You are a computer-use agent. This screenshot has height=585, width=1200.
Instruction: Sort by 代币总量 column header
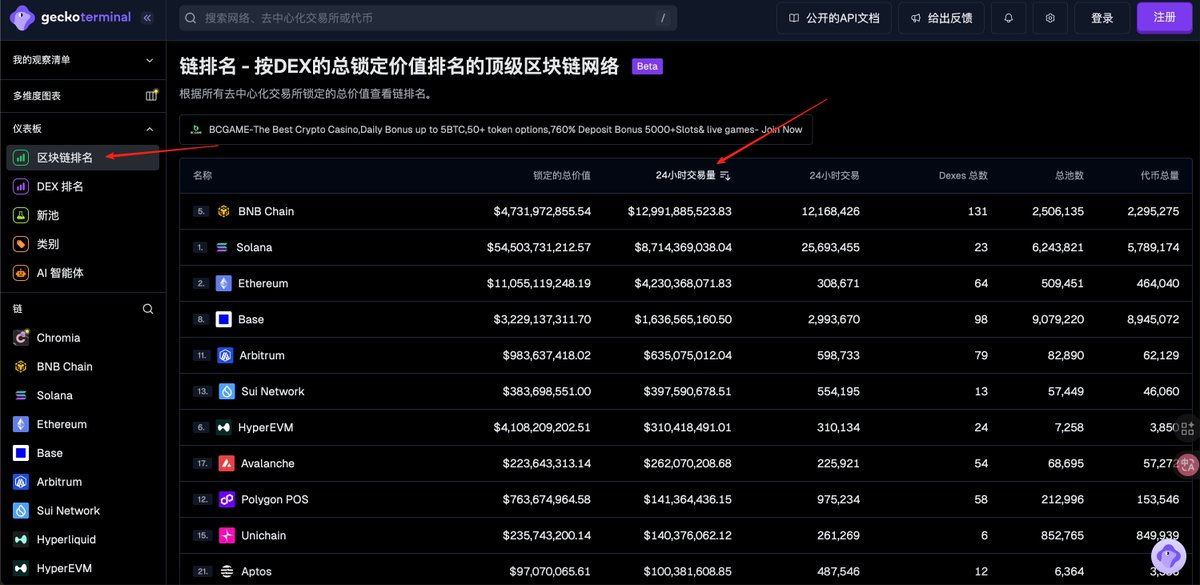pos(1160,175)
